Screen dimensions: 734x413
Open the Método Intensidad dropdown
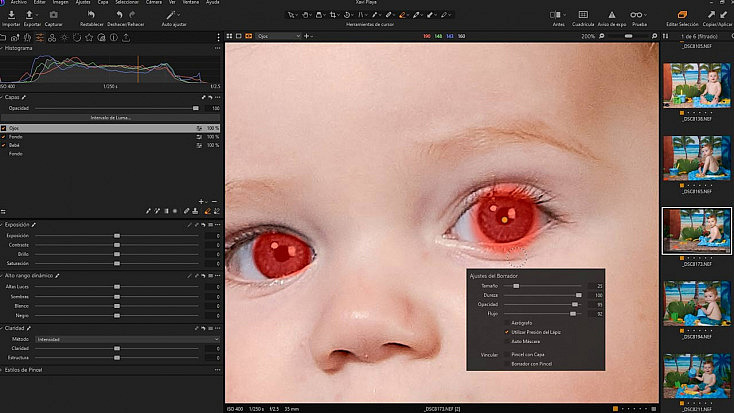[x=128, y=339]
